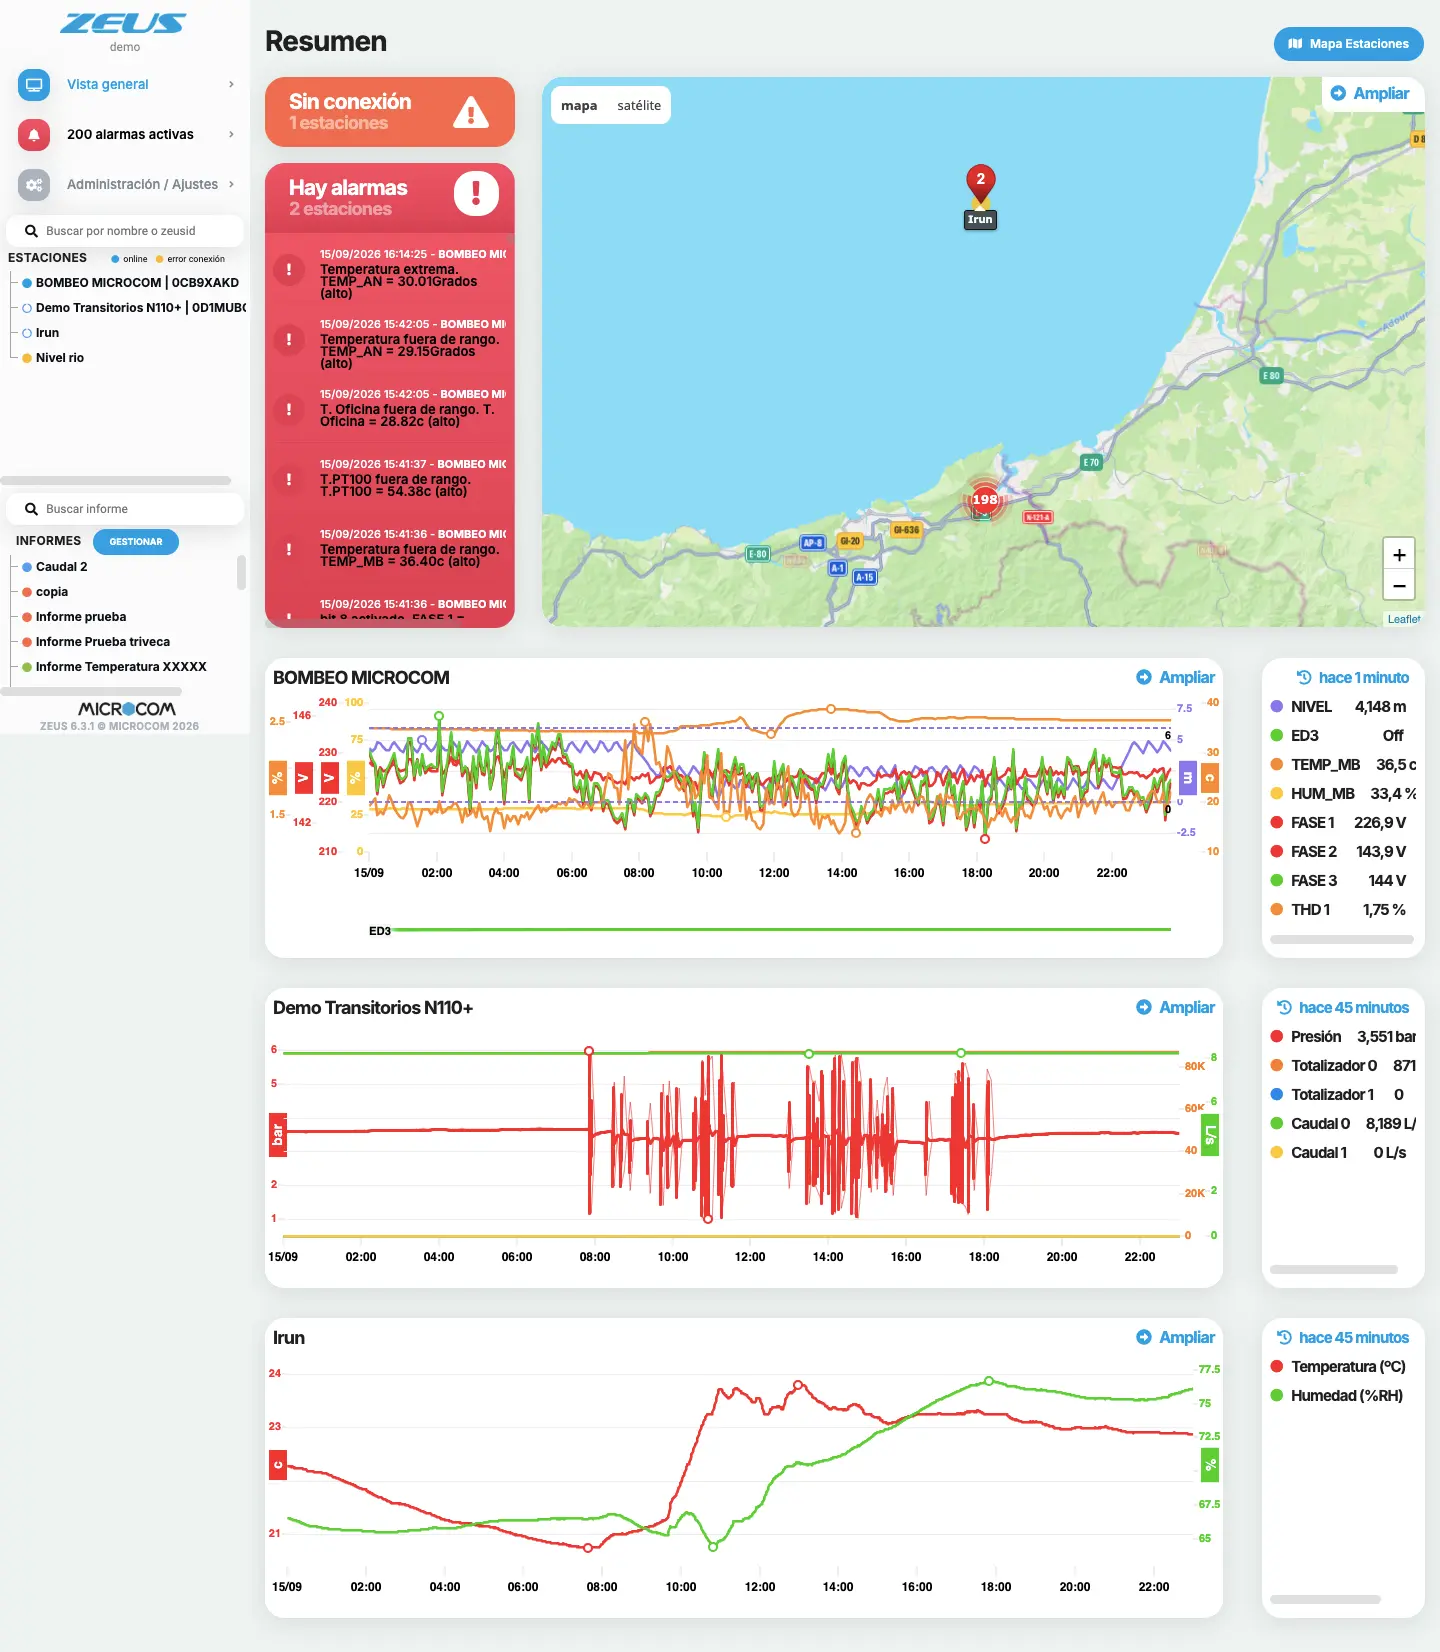Expand the 200 alarmas activas chevron
This screenshot has height=1652, width=1440.
pos(231,134)
